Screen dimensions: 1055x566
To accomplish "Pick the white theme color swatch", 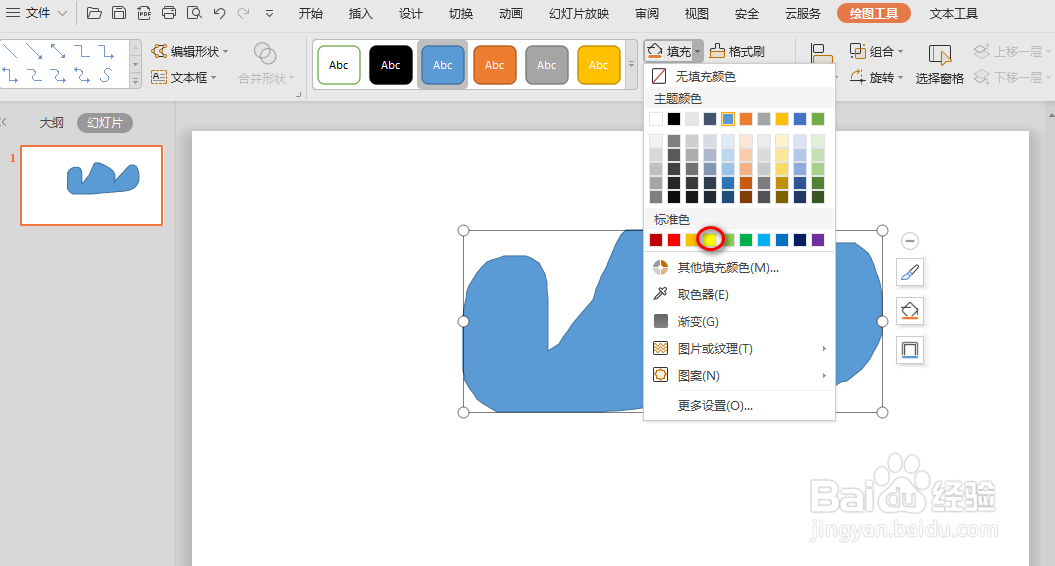I will pos(656,119).
